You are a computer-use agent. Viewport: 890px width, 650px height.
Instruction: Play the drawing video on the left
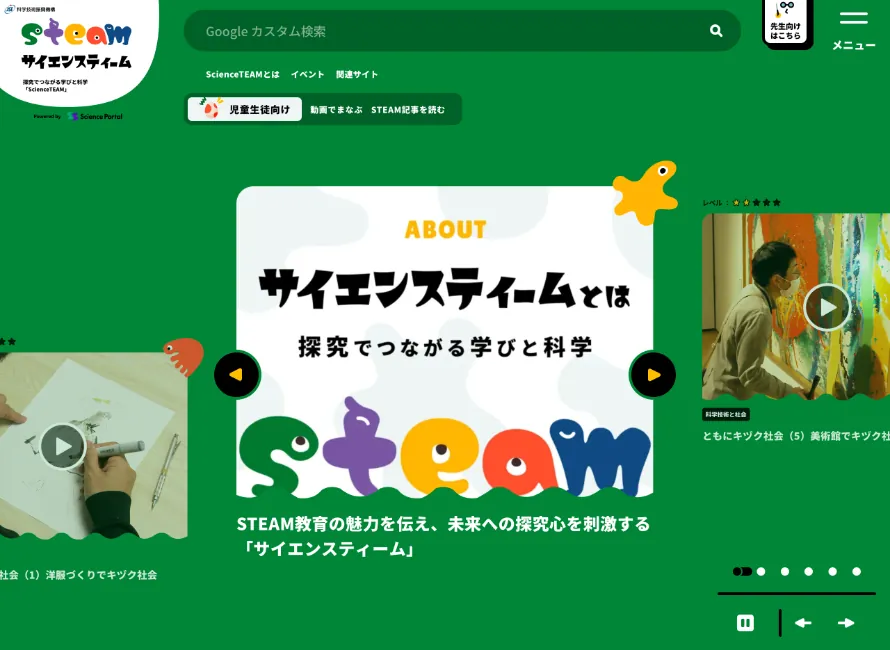(62, 446)
